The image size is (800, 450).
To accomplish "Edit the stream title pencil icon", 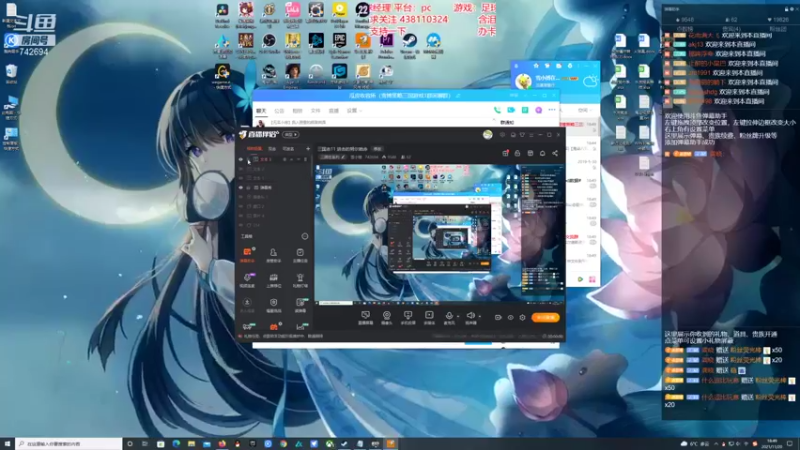I will [342, 157].
